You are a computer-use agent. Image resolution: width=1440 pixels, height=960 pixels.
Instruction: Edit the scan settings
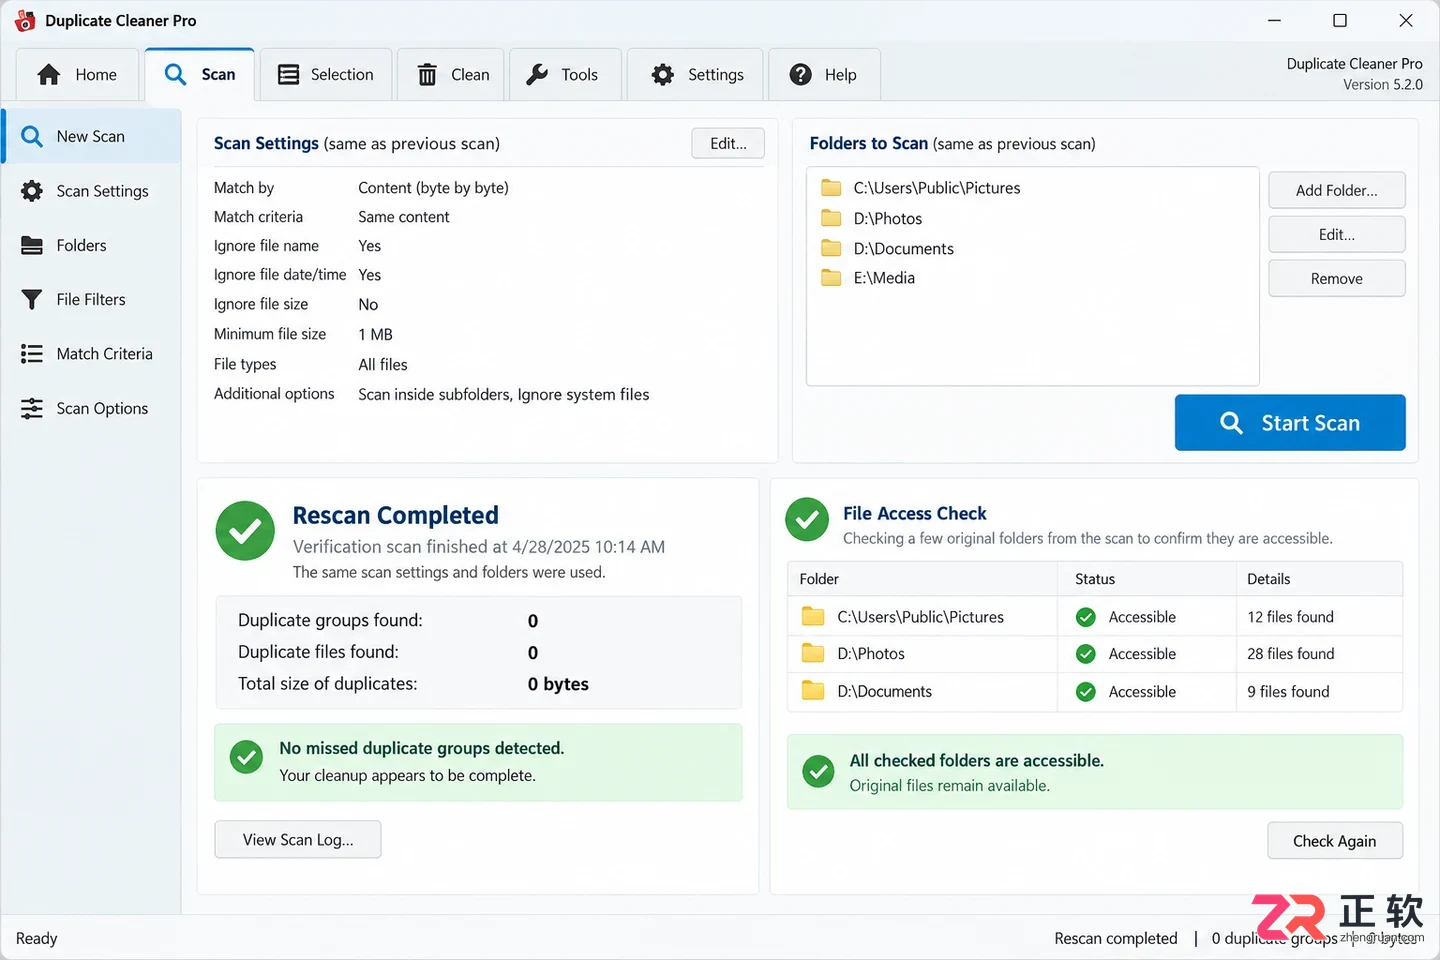pos(728,143)
